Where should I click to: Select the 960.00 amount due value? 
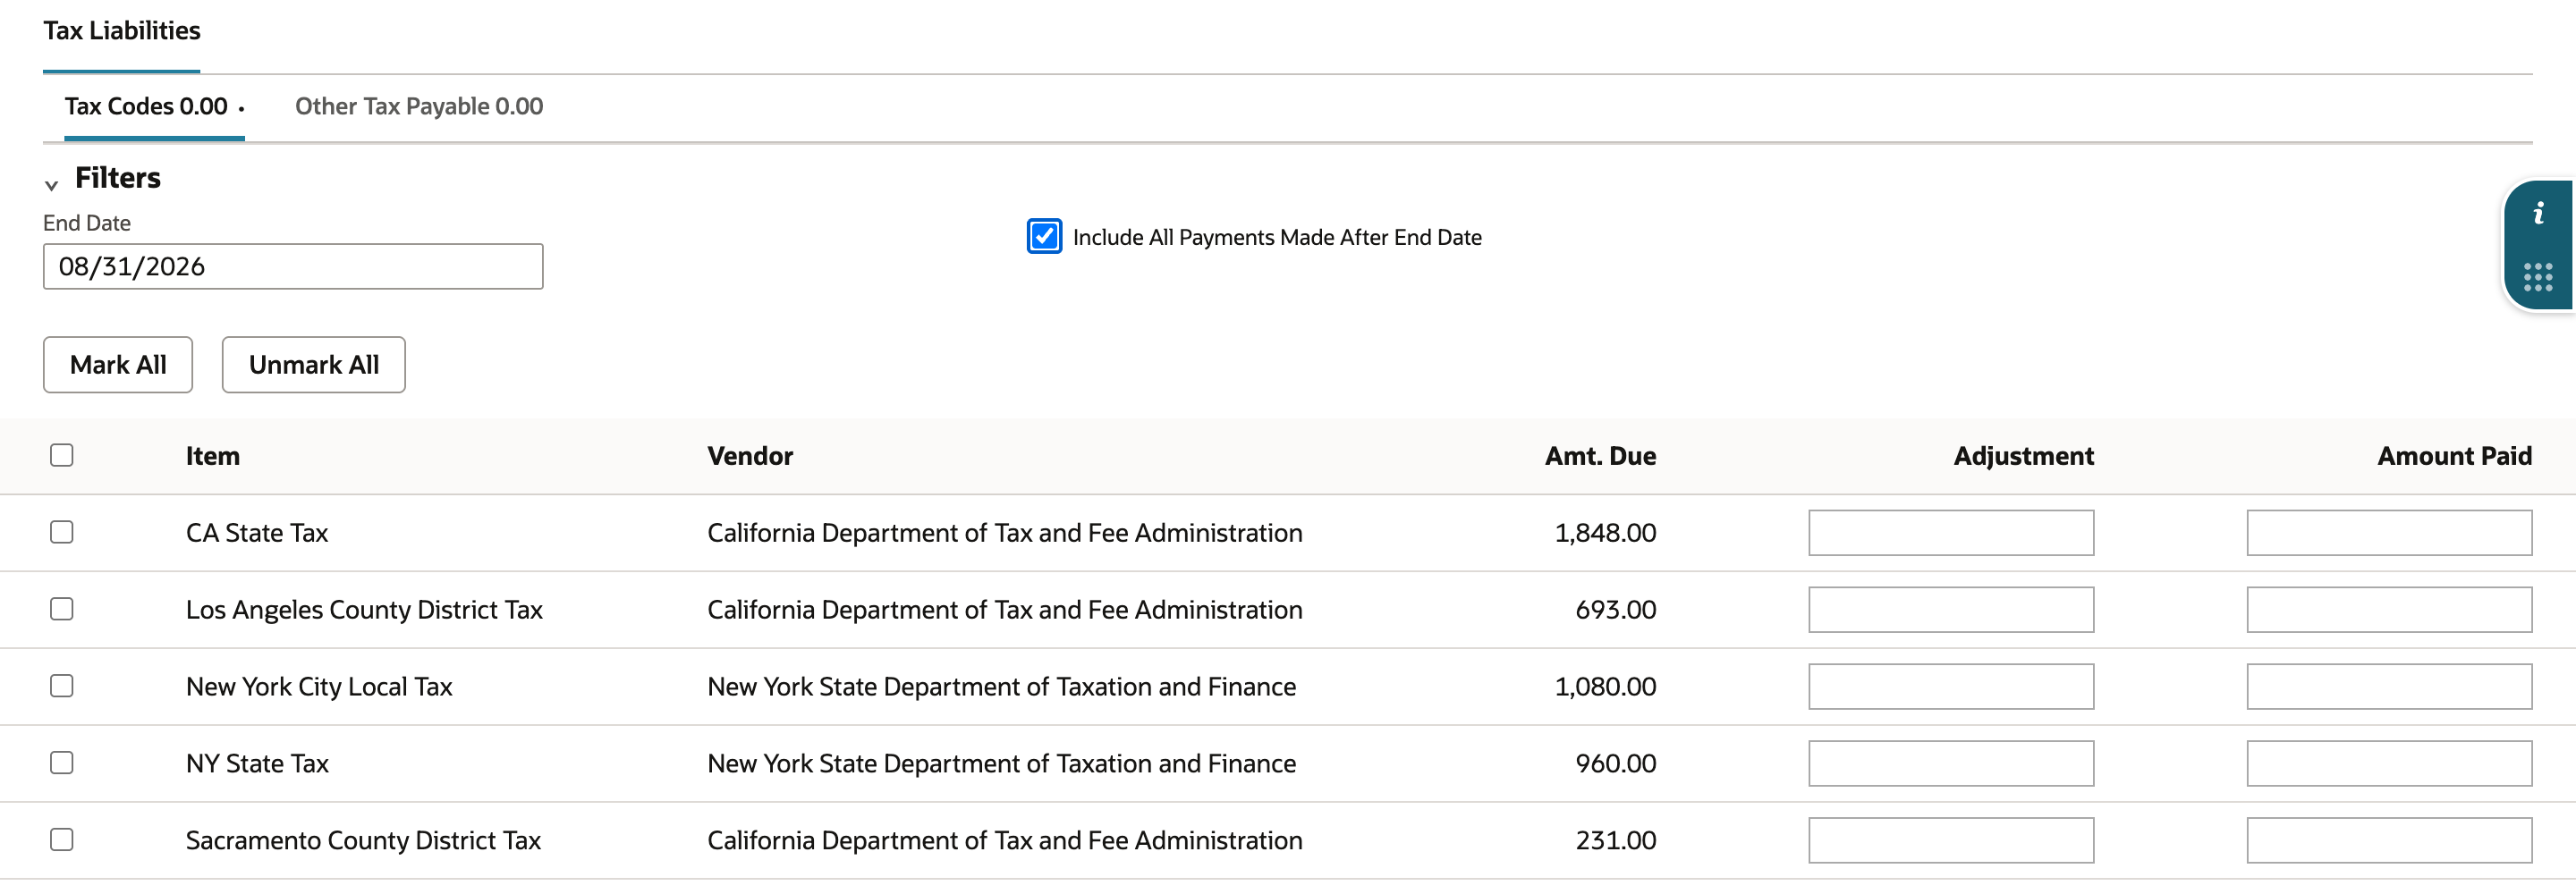pos(1615,764)
